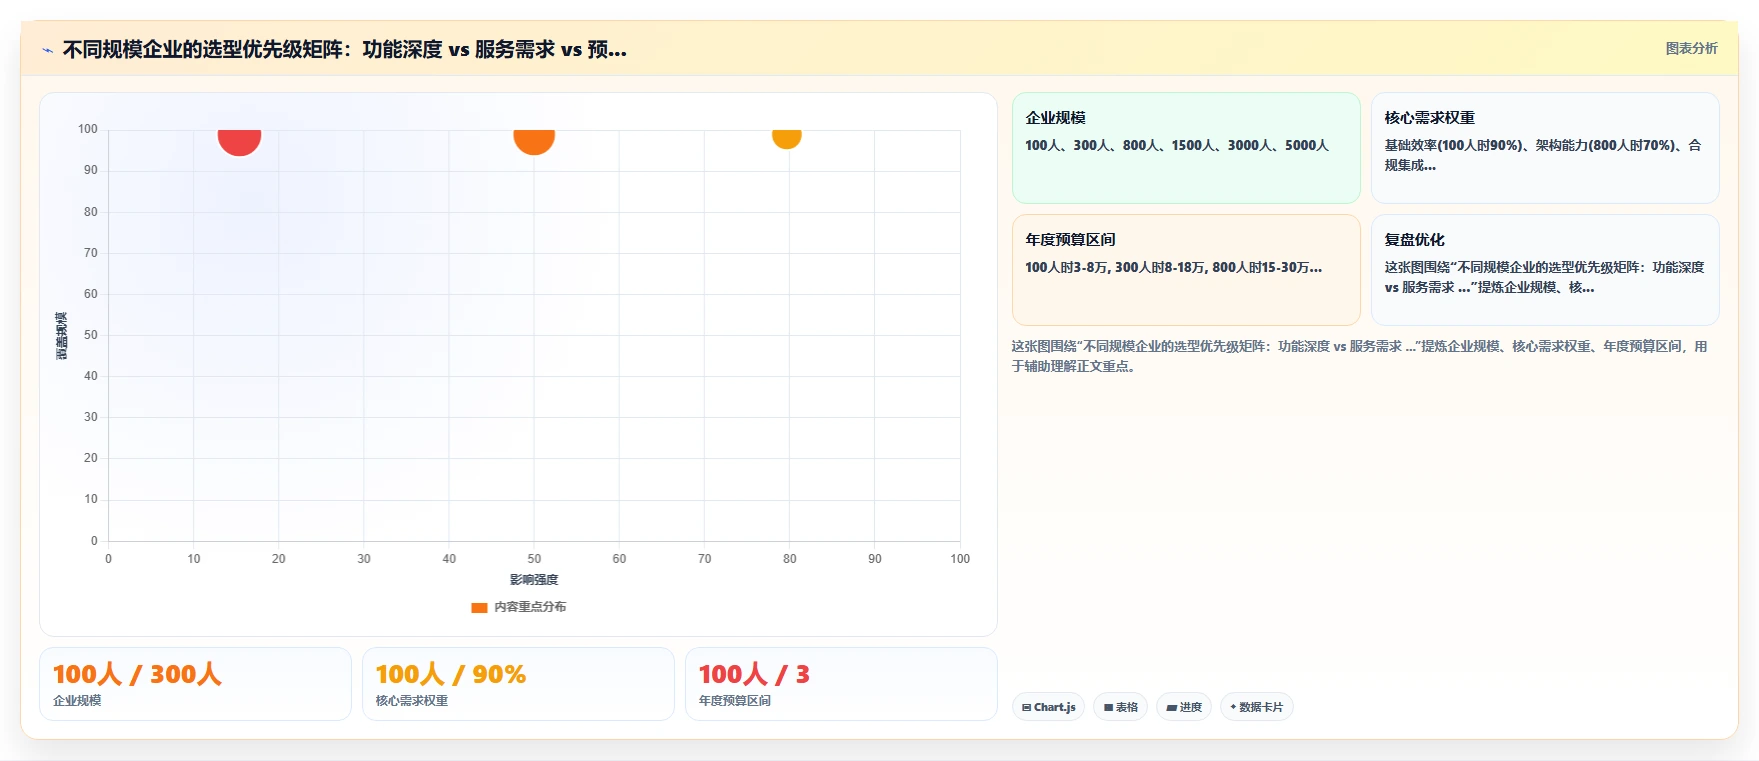The width and height of the screenshot is (1759, 761).
Task: Click the red bubble data point
Action: click(x=239, y=141)
